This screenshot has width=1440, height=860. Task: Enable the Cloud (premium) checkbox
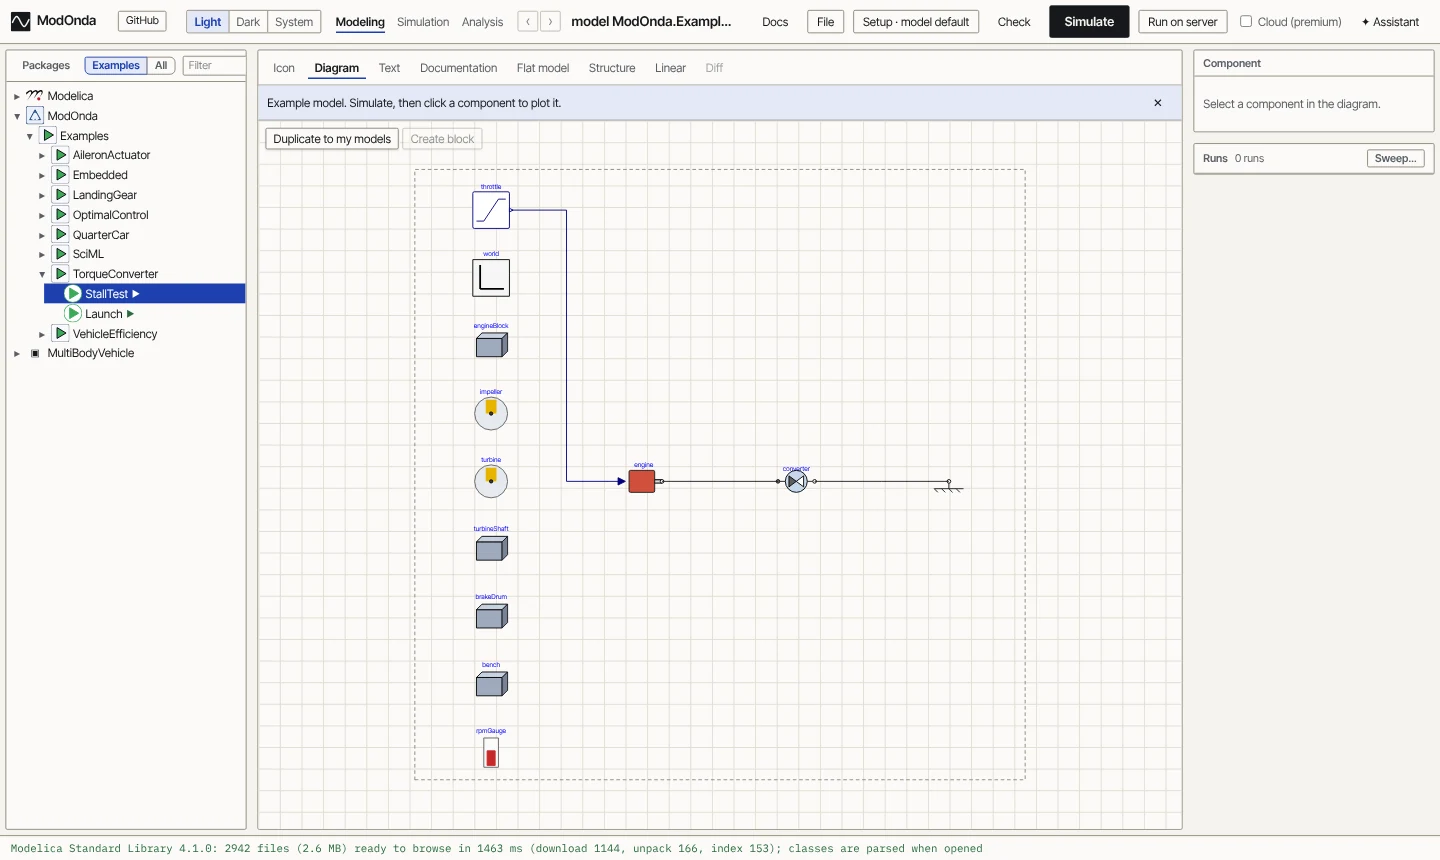tap(1246, 21)
